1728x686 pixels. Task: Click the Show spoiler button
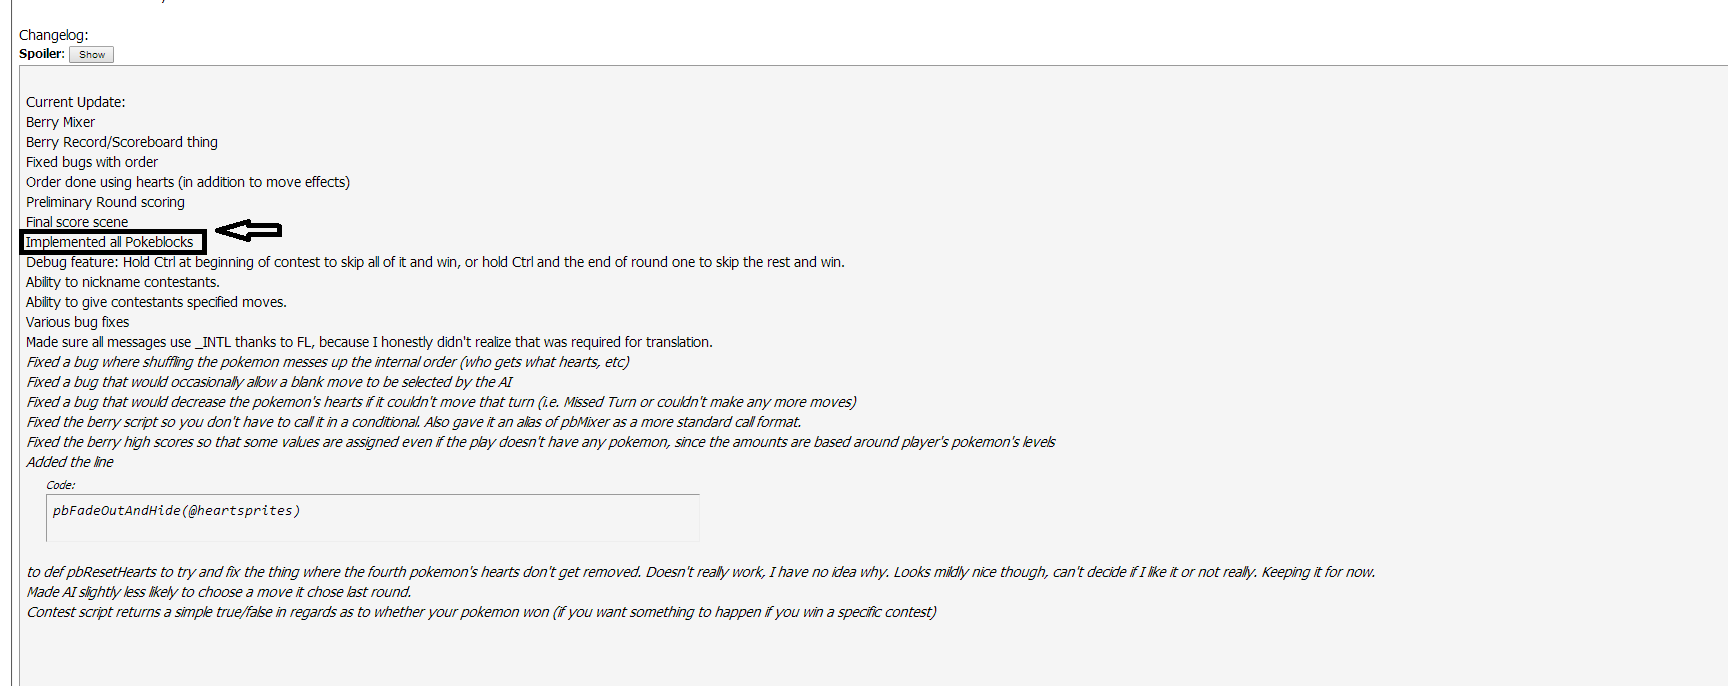91,55
